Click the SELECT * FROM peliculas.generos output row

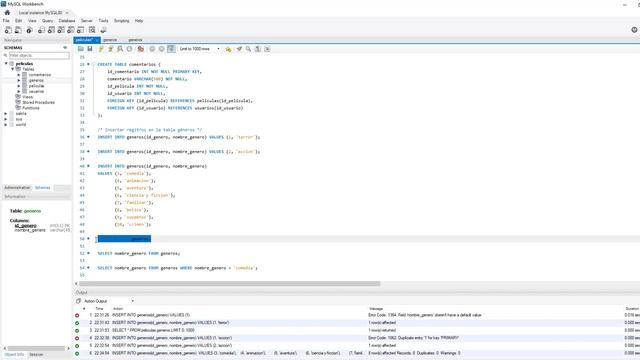point(356,330)
